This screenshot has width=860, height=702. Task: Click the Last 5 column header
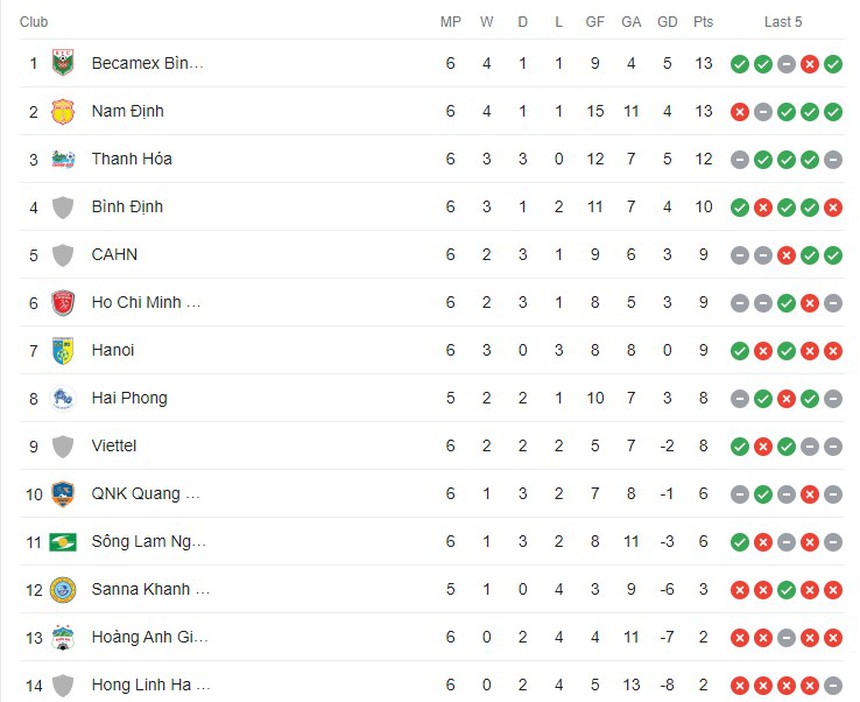(x=783, y=21)
